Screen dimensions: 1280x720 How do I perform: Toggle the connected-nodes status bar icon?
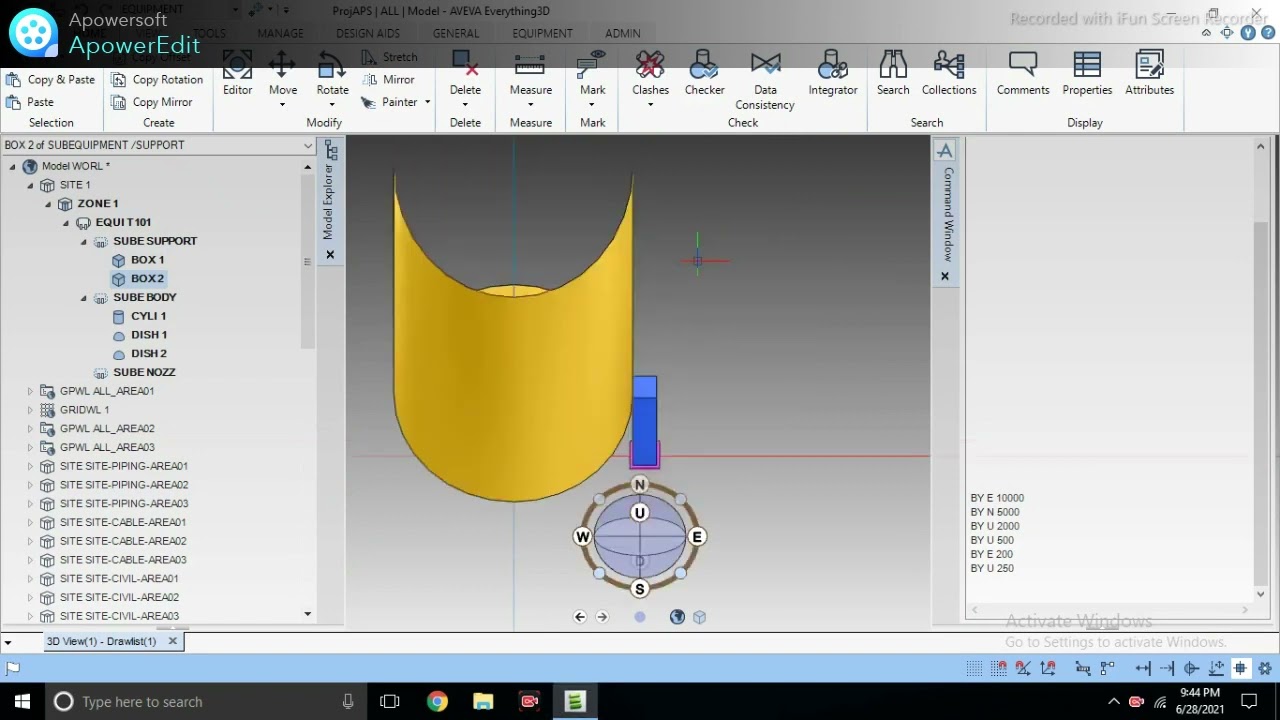(x=1107, y=668)
